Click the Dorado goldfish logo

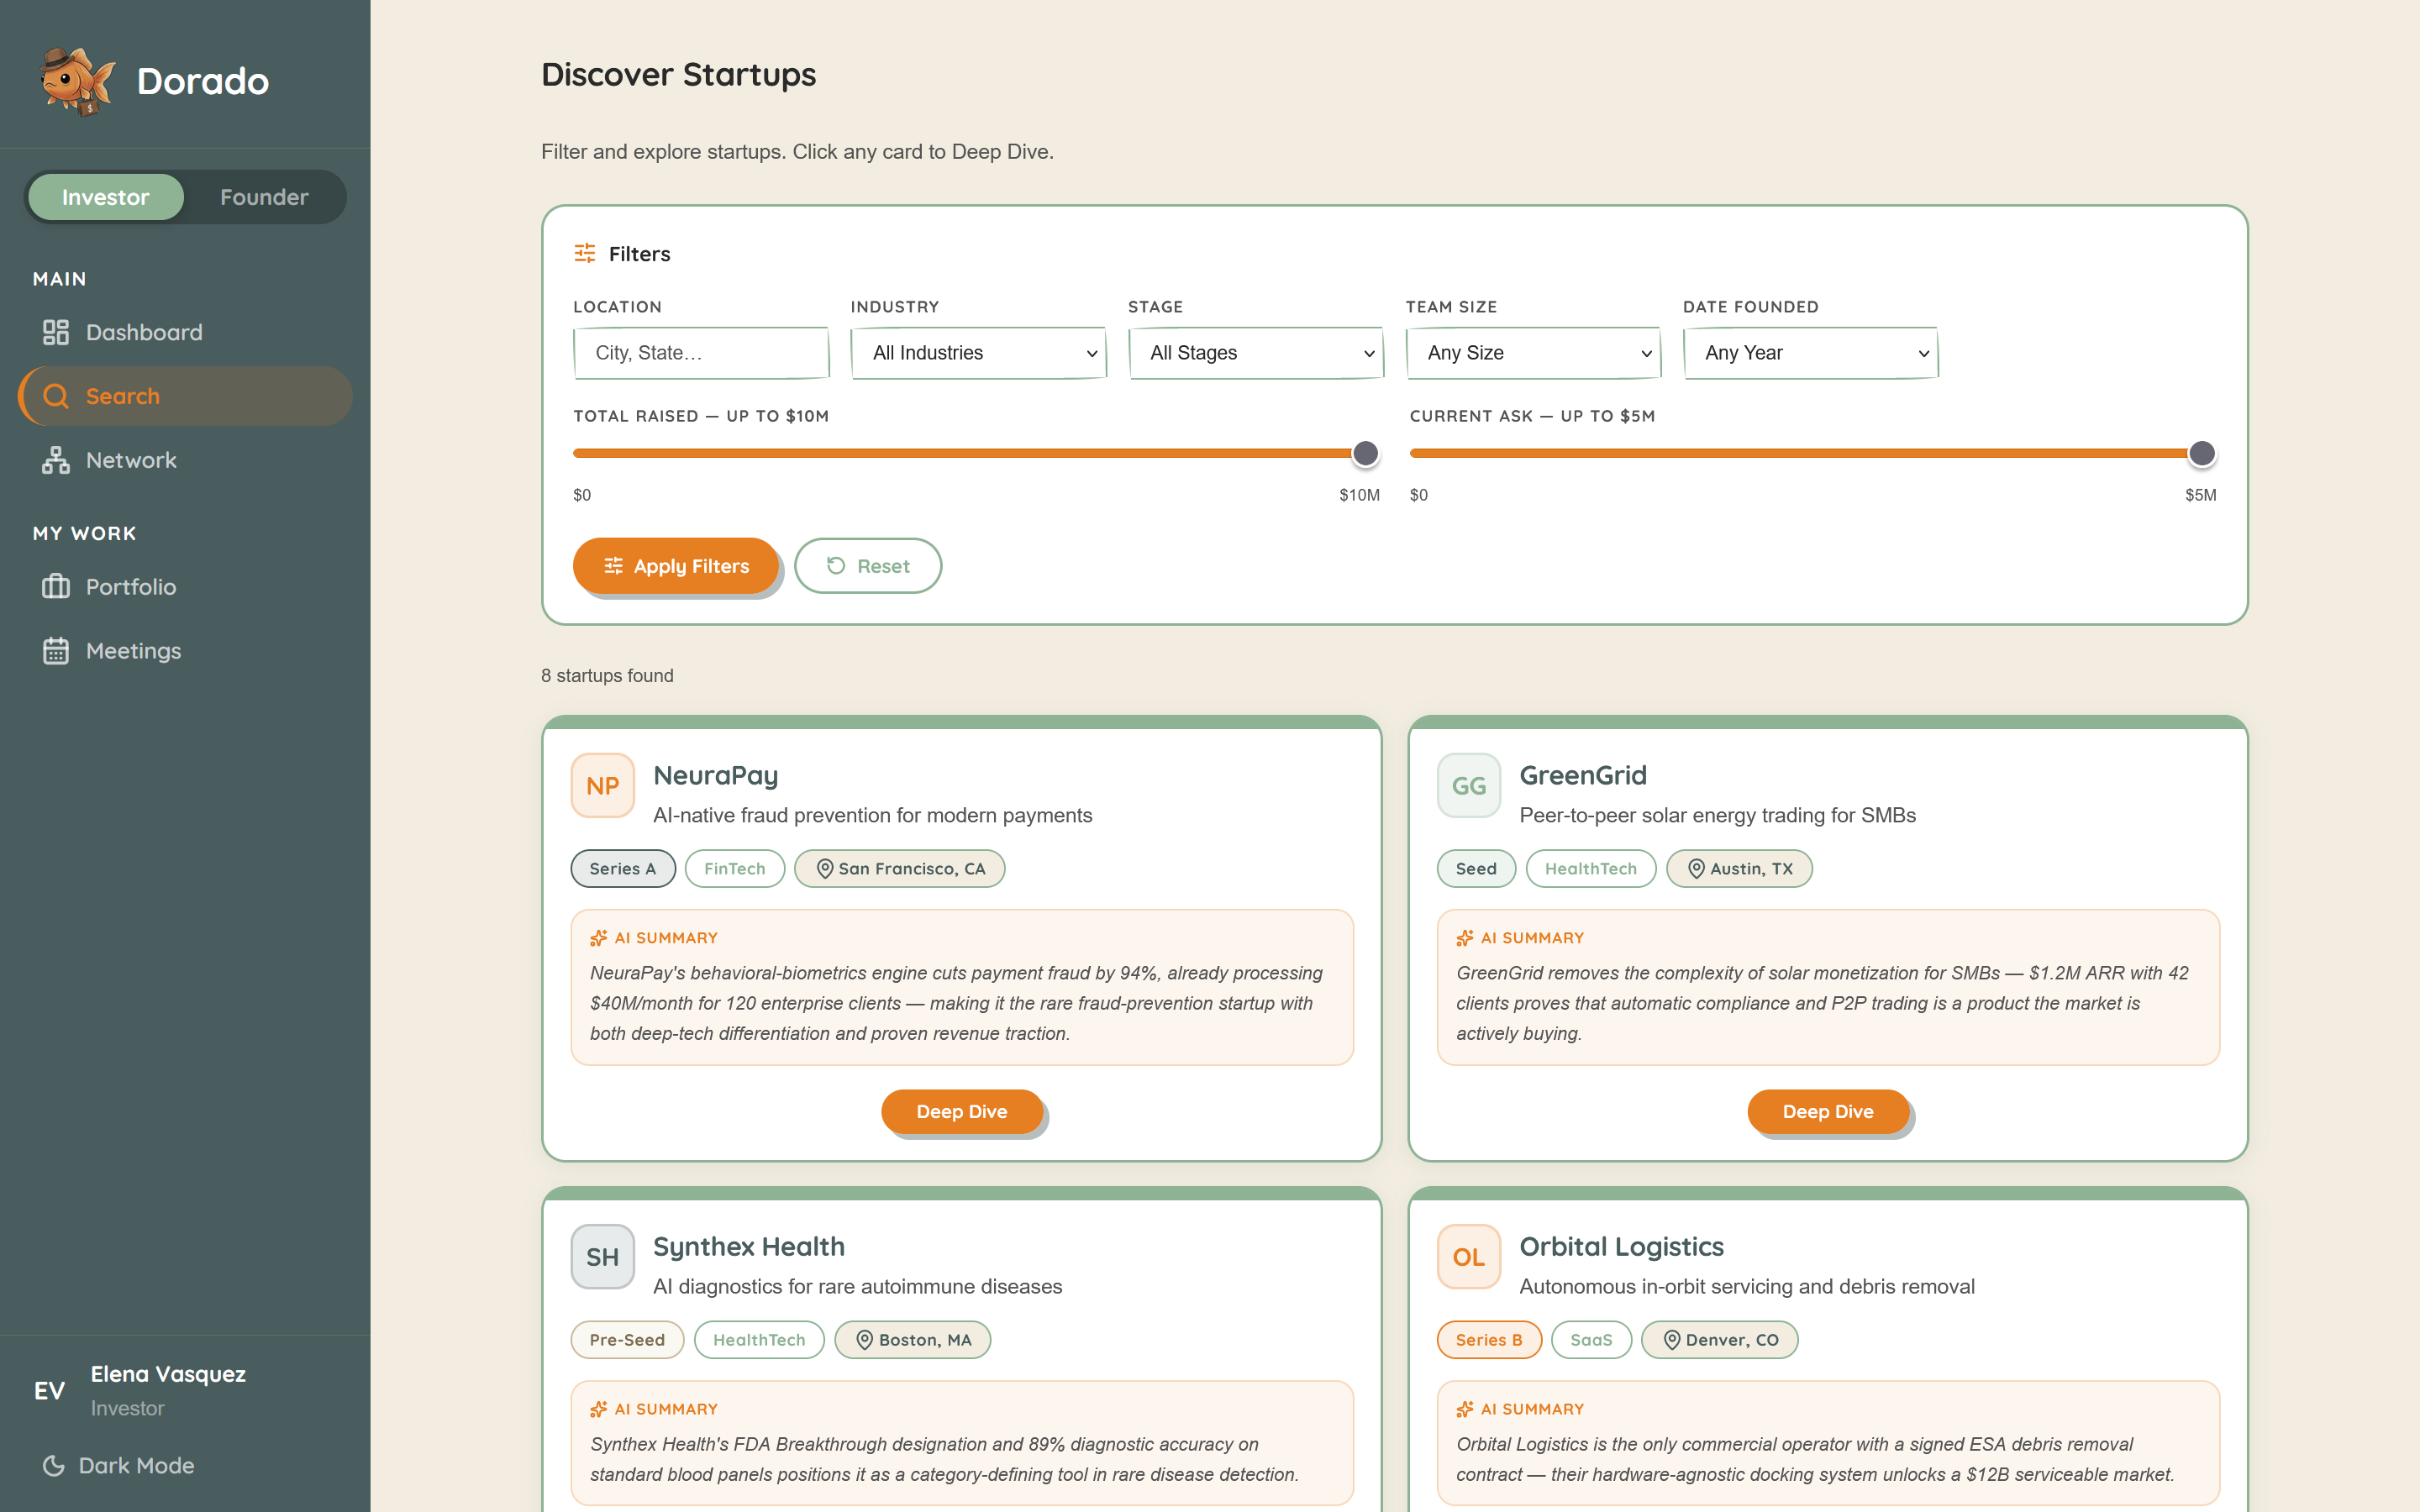click(78, 81)
